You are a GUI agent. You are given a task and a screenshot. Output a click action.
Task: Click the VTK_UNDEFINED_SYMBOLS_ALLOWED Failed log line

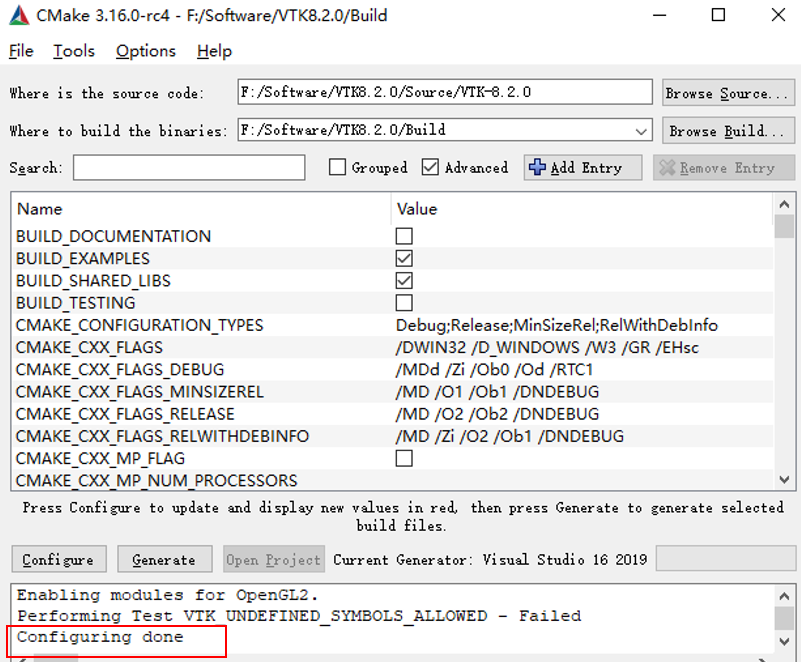(x=299, y=616)
